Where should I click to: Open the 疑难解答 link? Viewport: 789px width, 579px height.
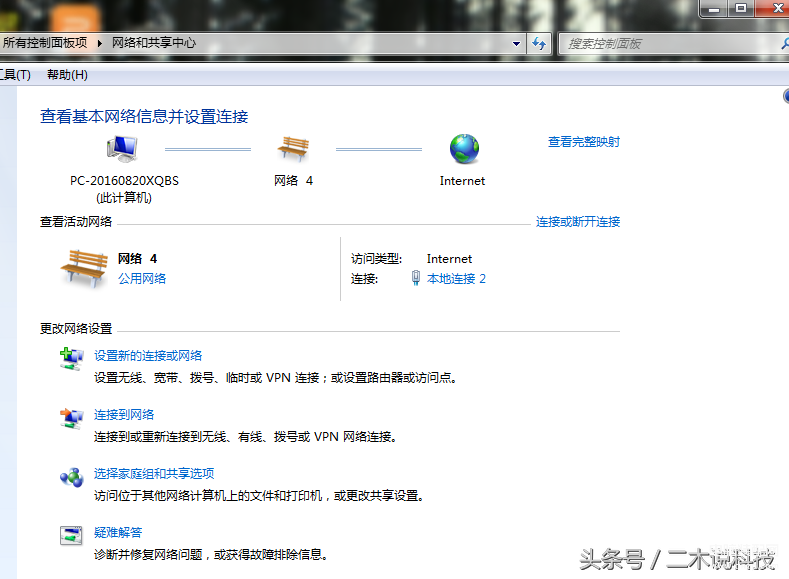tap(118, 532)
